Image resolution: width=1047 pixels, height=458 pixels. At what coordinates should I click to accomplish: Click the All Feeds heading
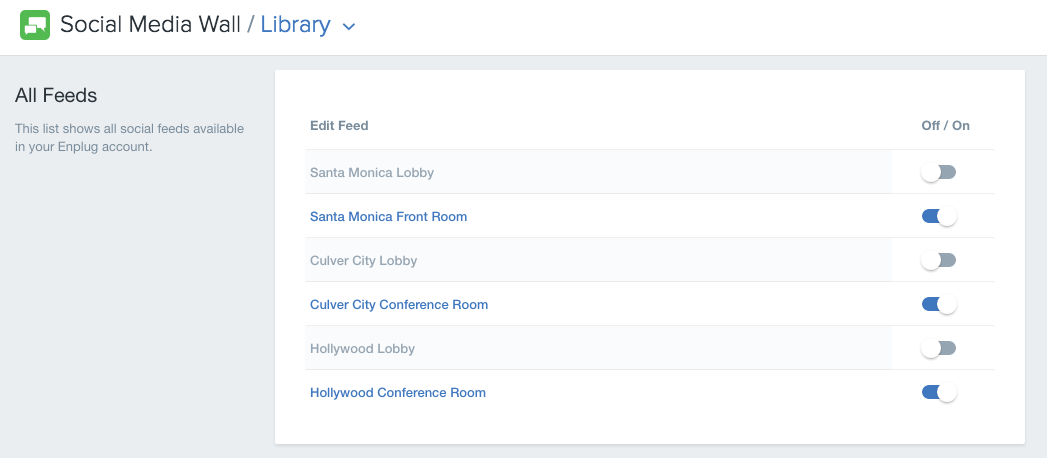coord(56,95)
